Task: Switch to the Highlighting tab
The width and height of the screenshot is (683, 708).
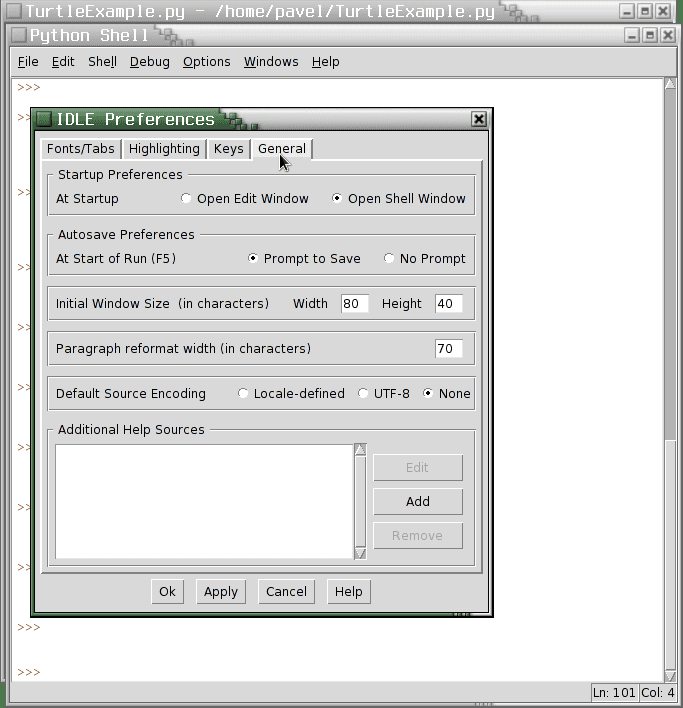Action: pyautogui.click(x=164, y=149)
